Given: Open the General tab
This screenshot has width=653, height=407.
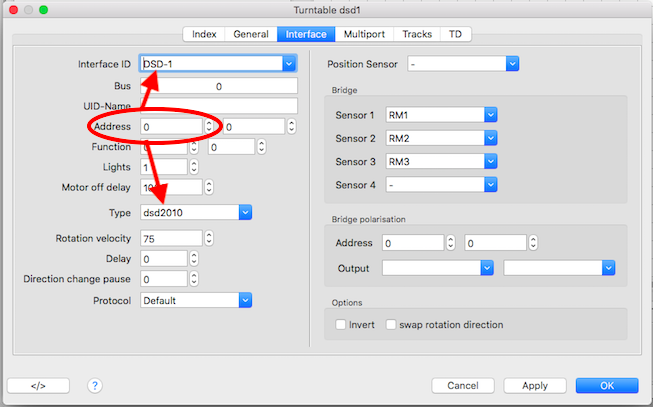Looking at the screenshot, I should [251, 34].
